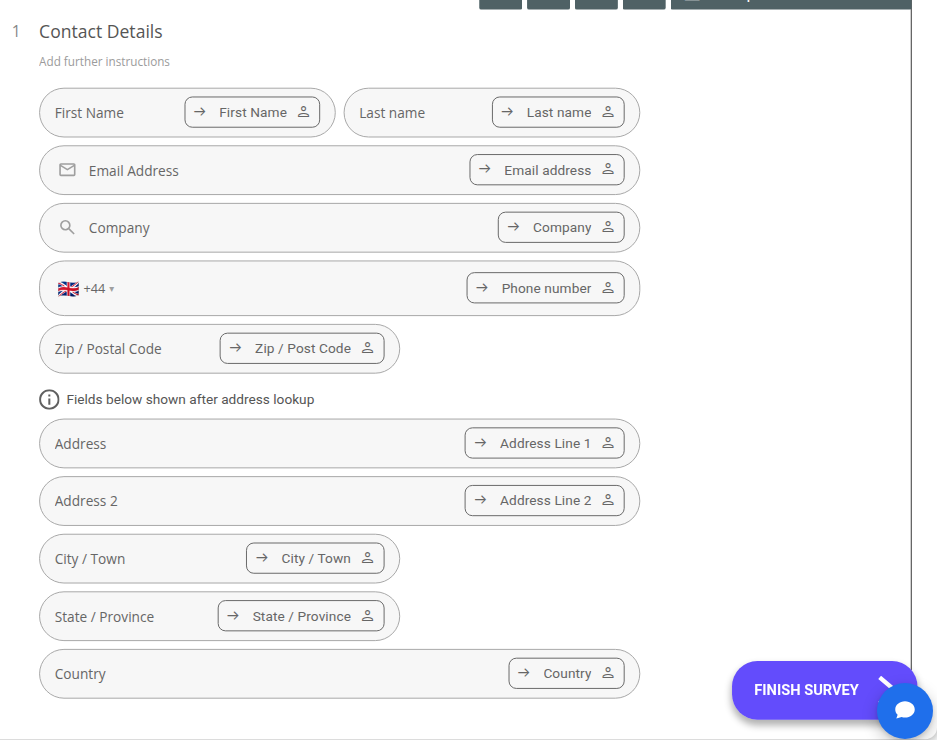
Task: Click the arrow icon in City / Town button
Action: [262, 558]
